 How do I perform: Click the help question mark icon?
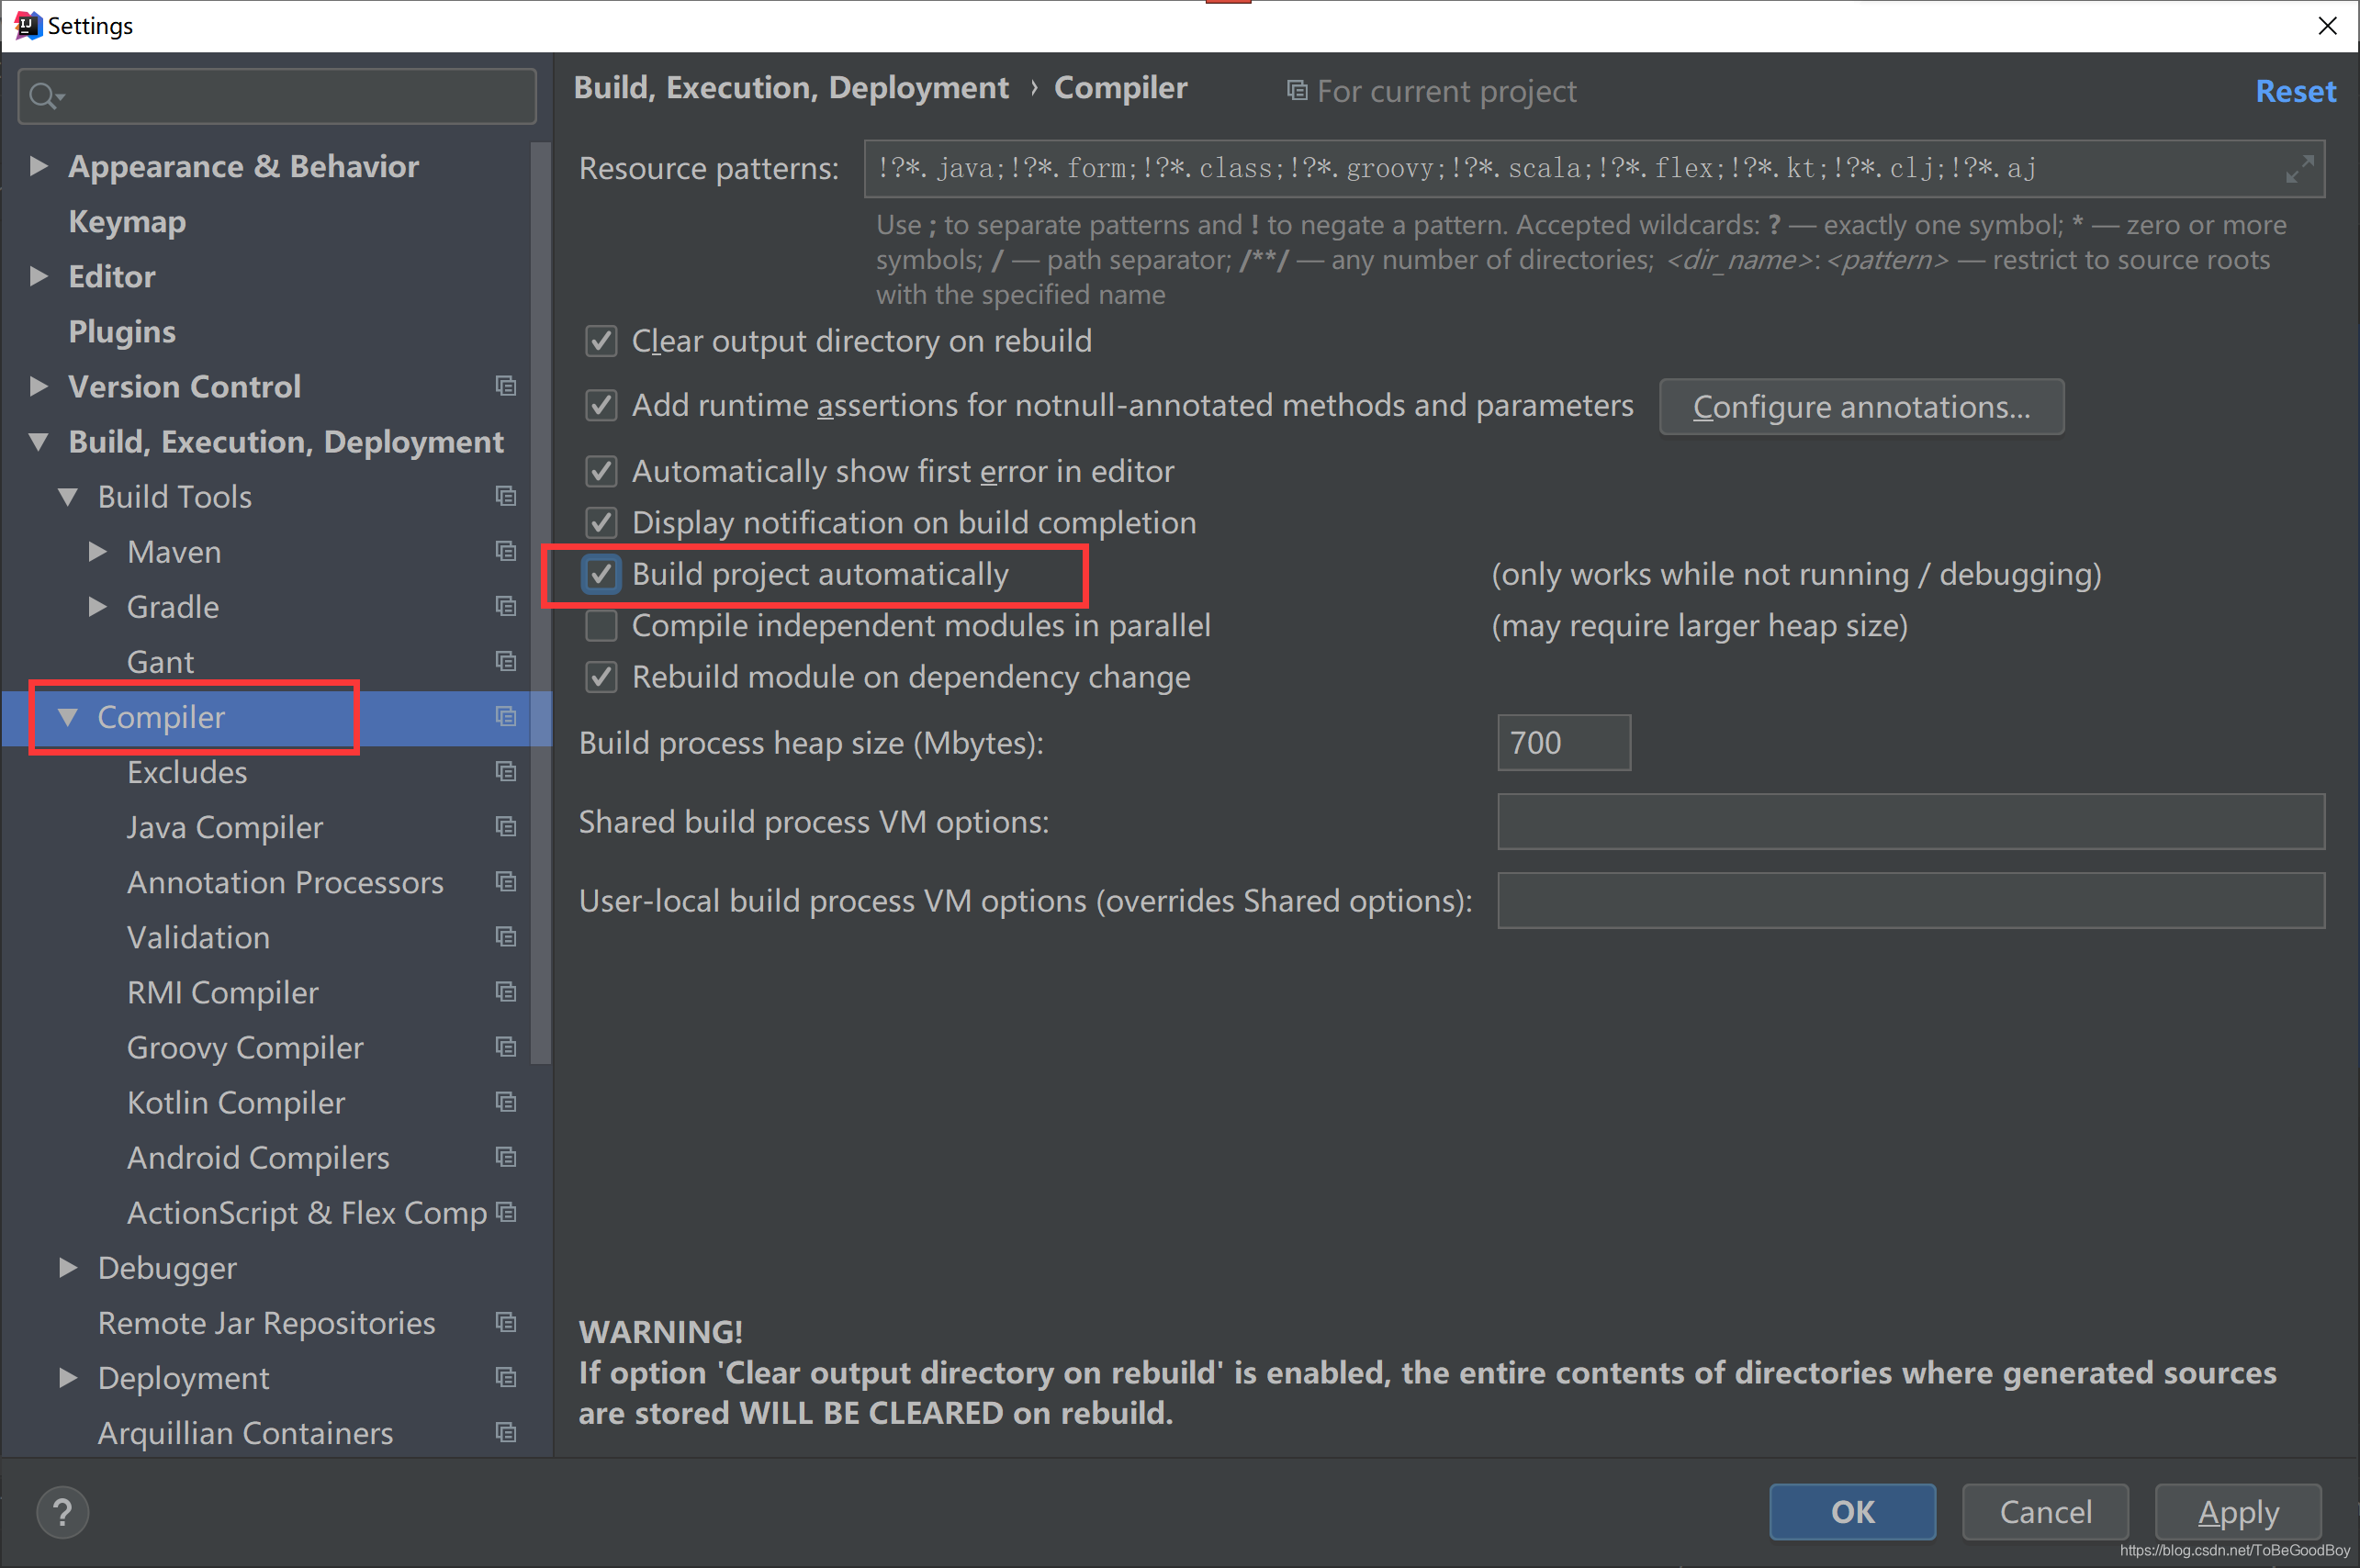tap(62, 1512)
